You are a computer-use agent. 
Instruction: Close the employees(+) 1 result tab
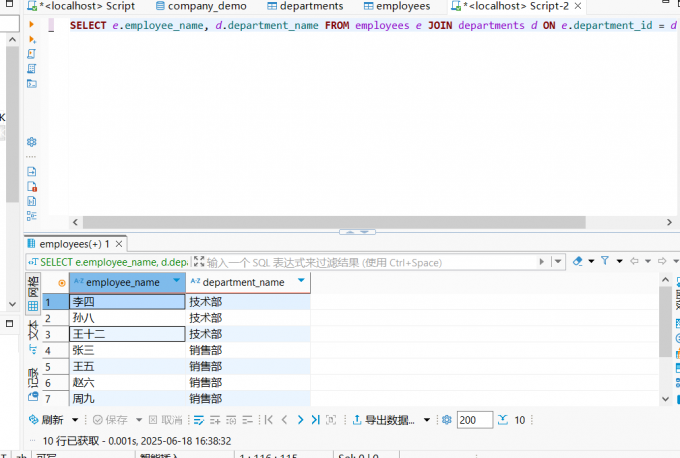(x=119, y=244)
